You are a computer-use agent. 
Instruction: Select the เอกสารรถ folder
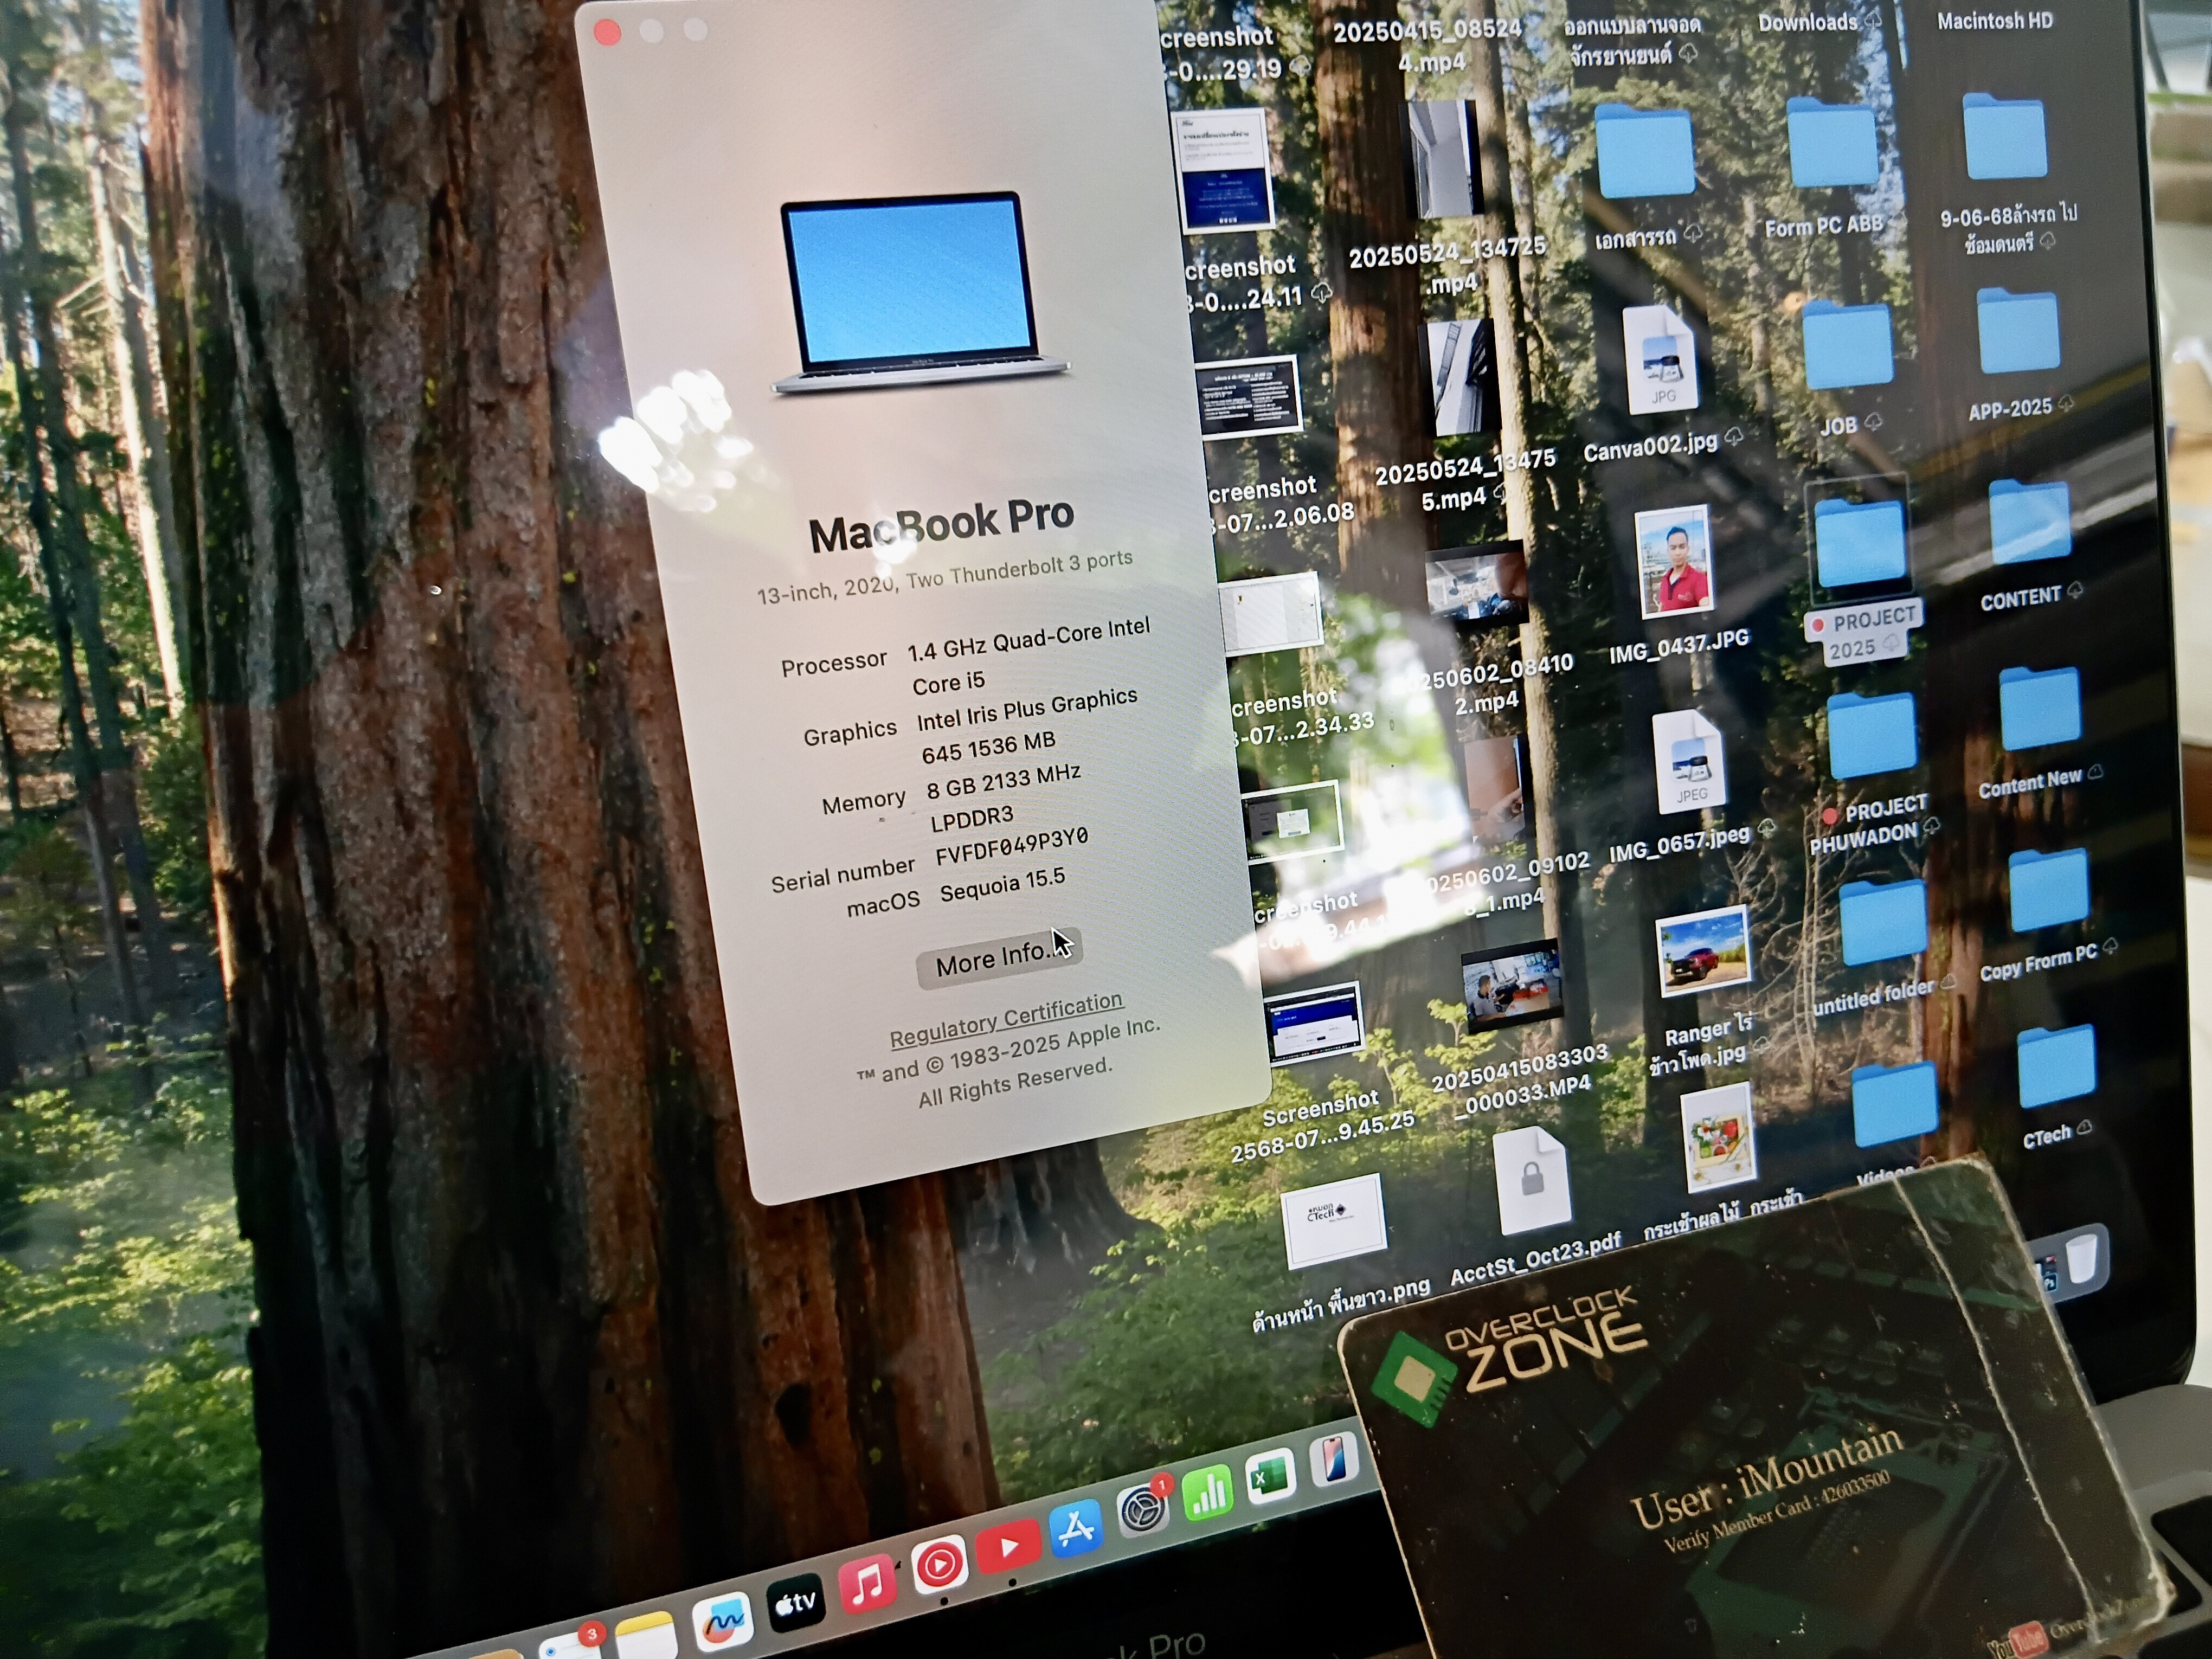point(1644,150)
